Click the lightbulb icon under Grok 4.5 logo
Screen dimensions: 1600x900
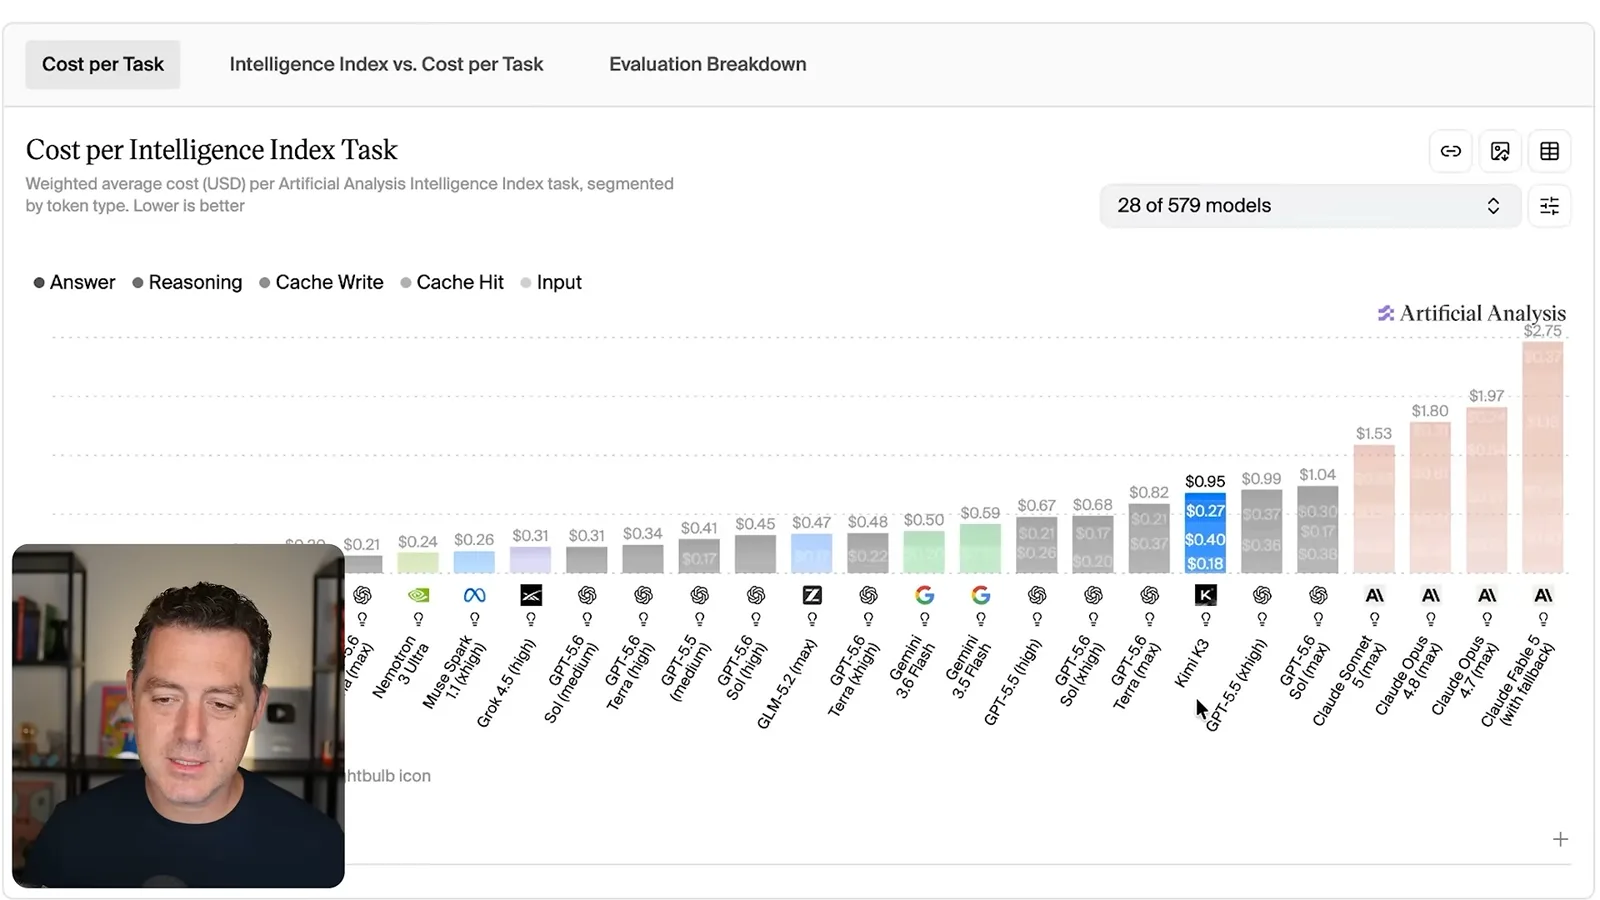pos(531,619)
